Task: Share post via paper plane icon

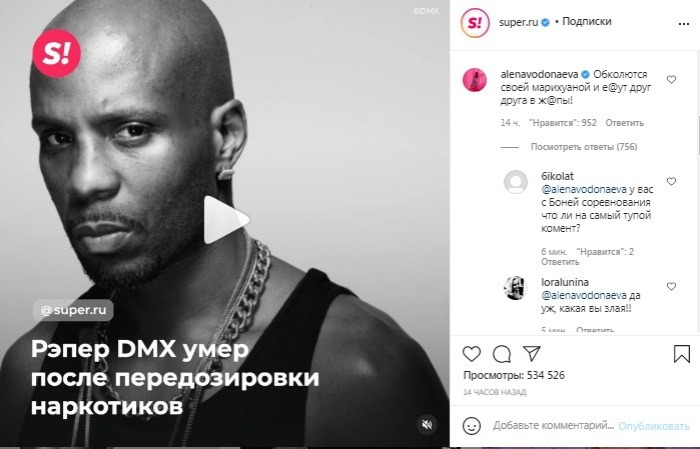Action: pos(532,353)
